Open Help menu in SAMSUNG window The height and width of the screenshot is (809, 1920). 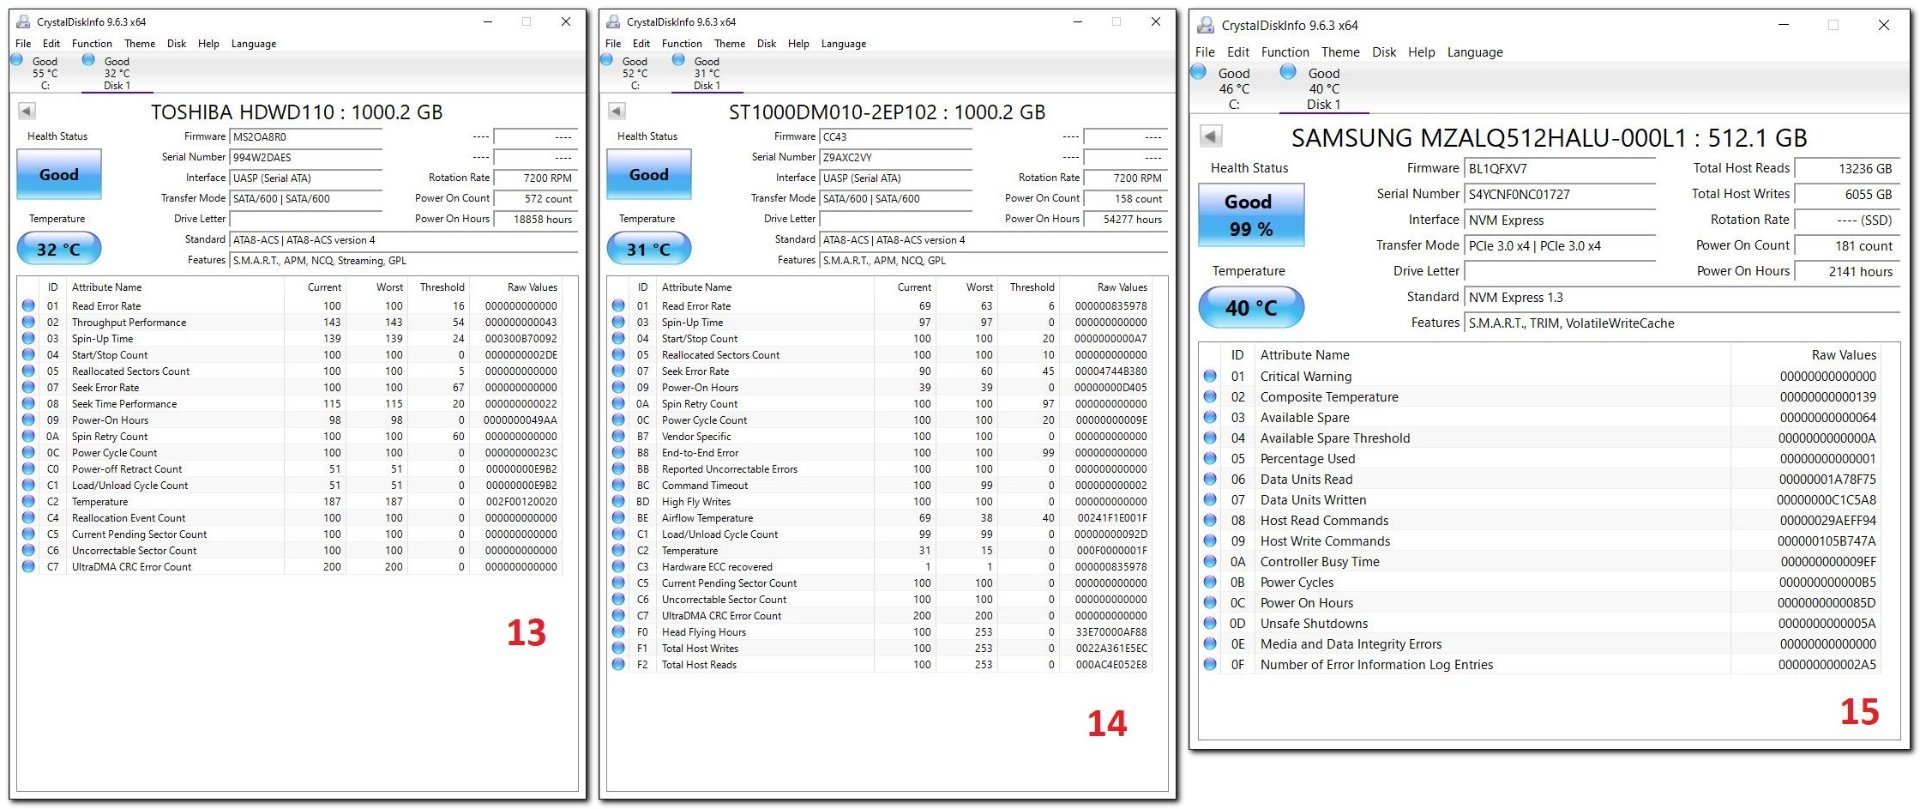[1421, 52]
